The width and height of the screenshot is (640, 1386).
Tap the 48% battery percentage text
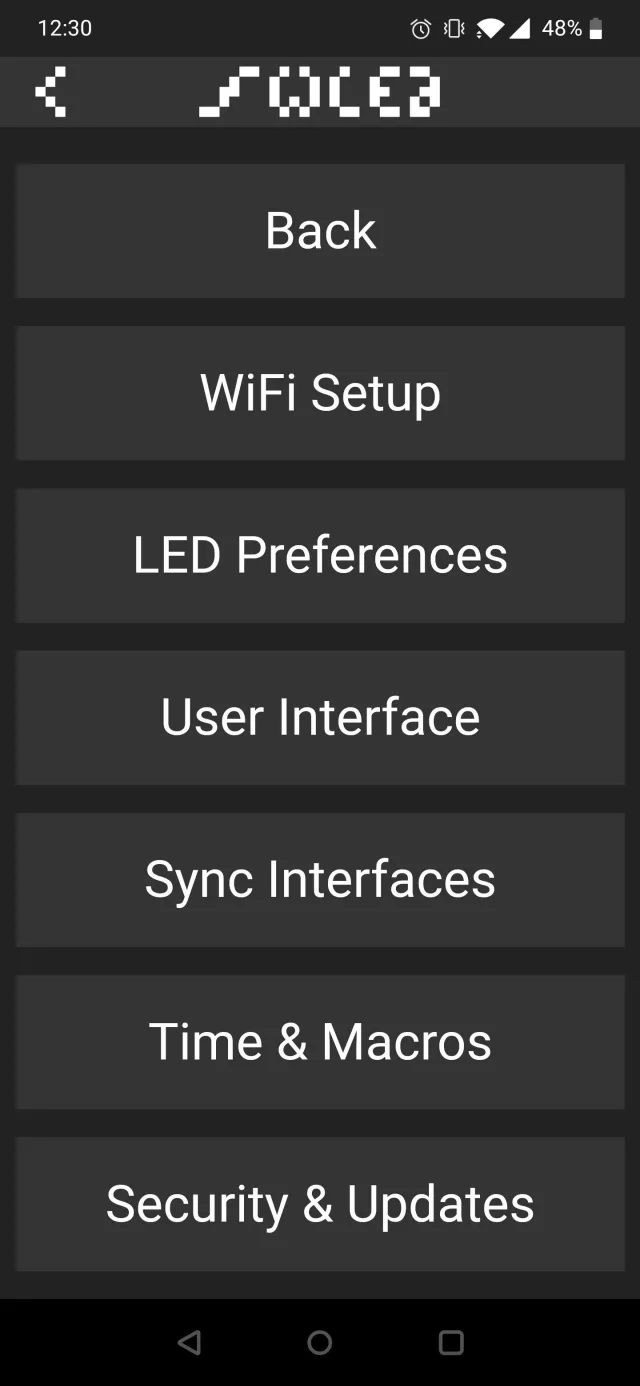point(561,29)
